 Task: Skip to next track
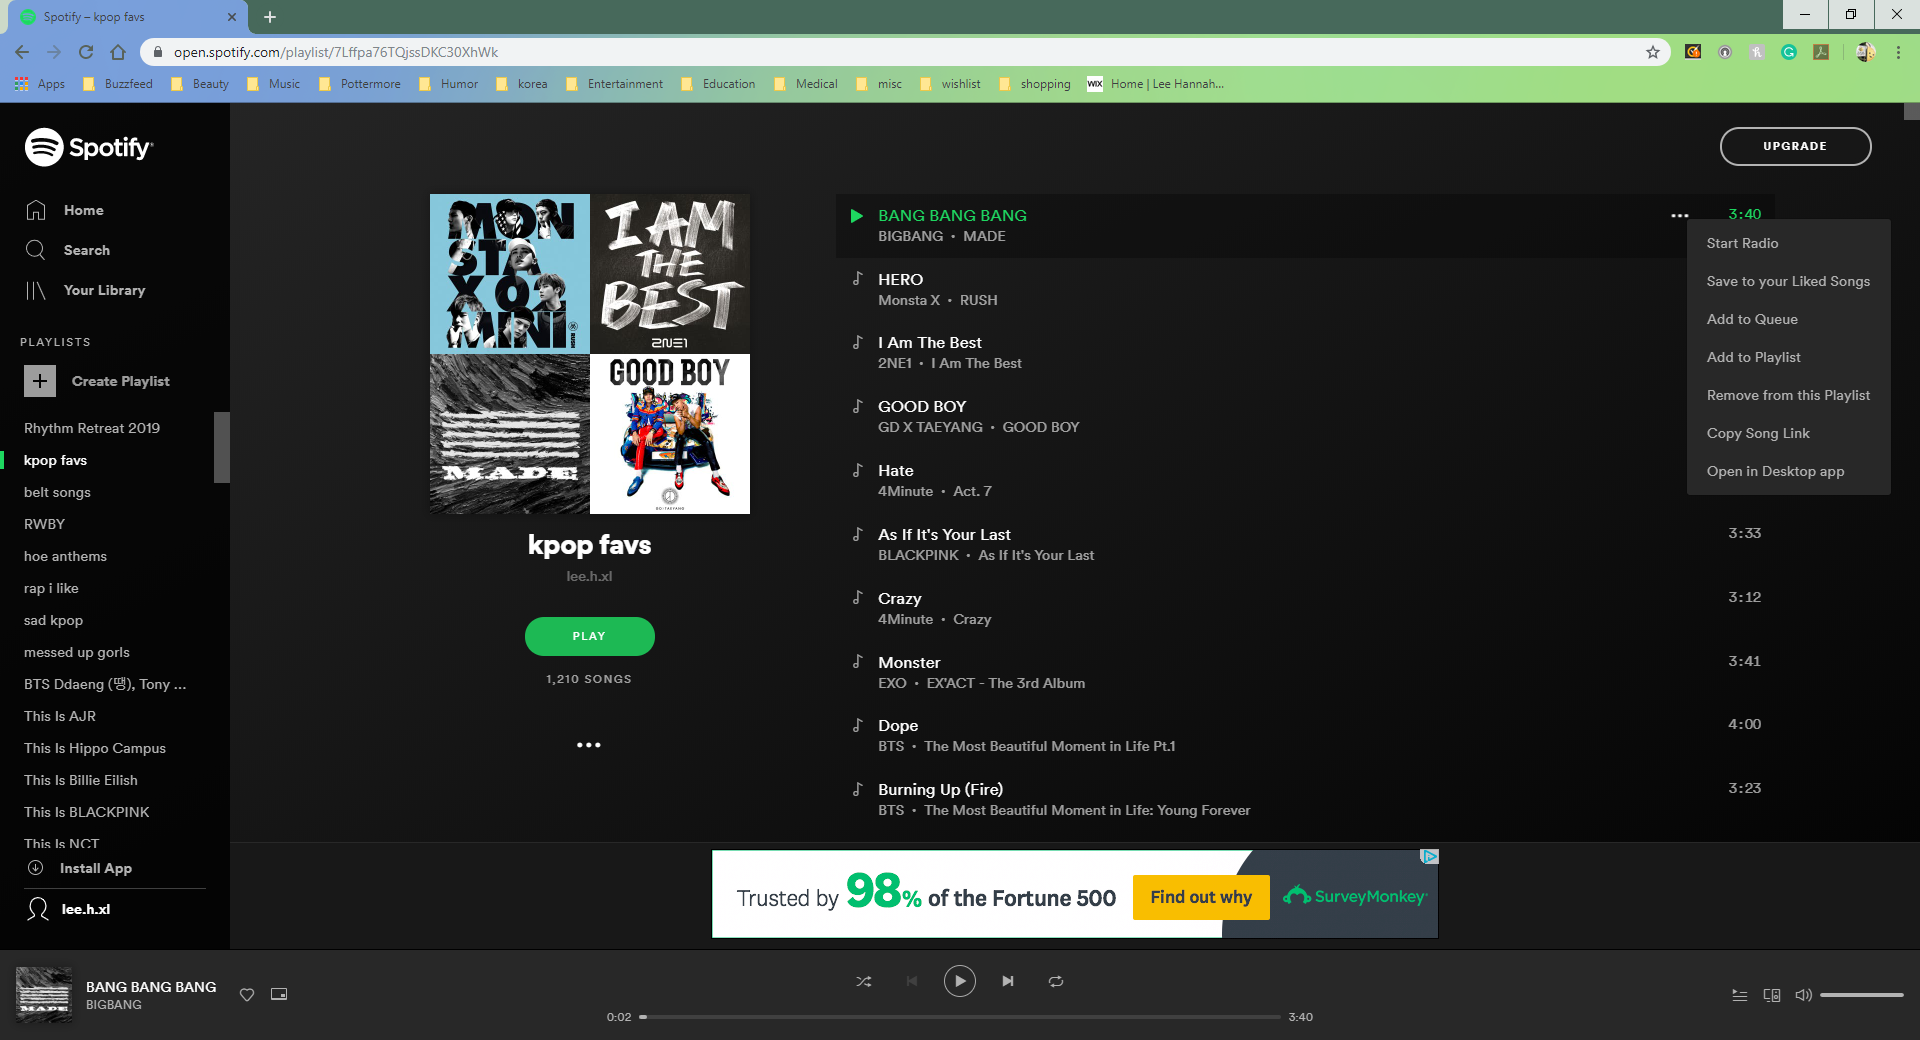1008,981
